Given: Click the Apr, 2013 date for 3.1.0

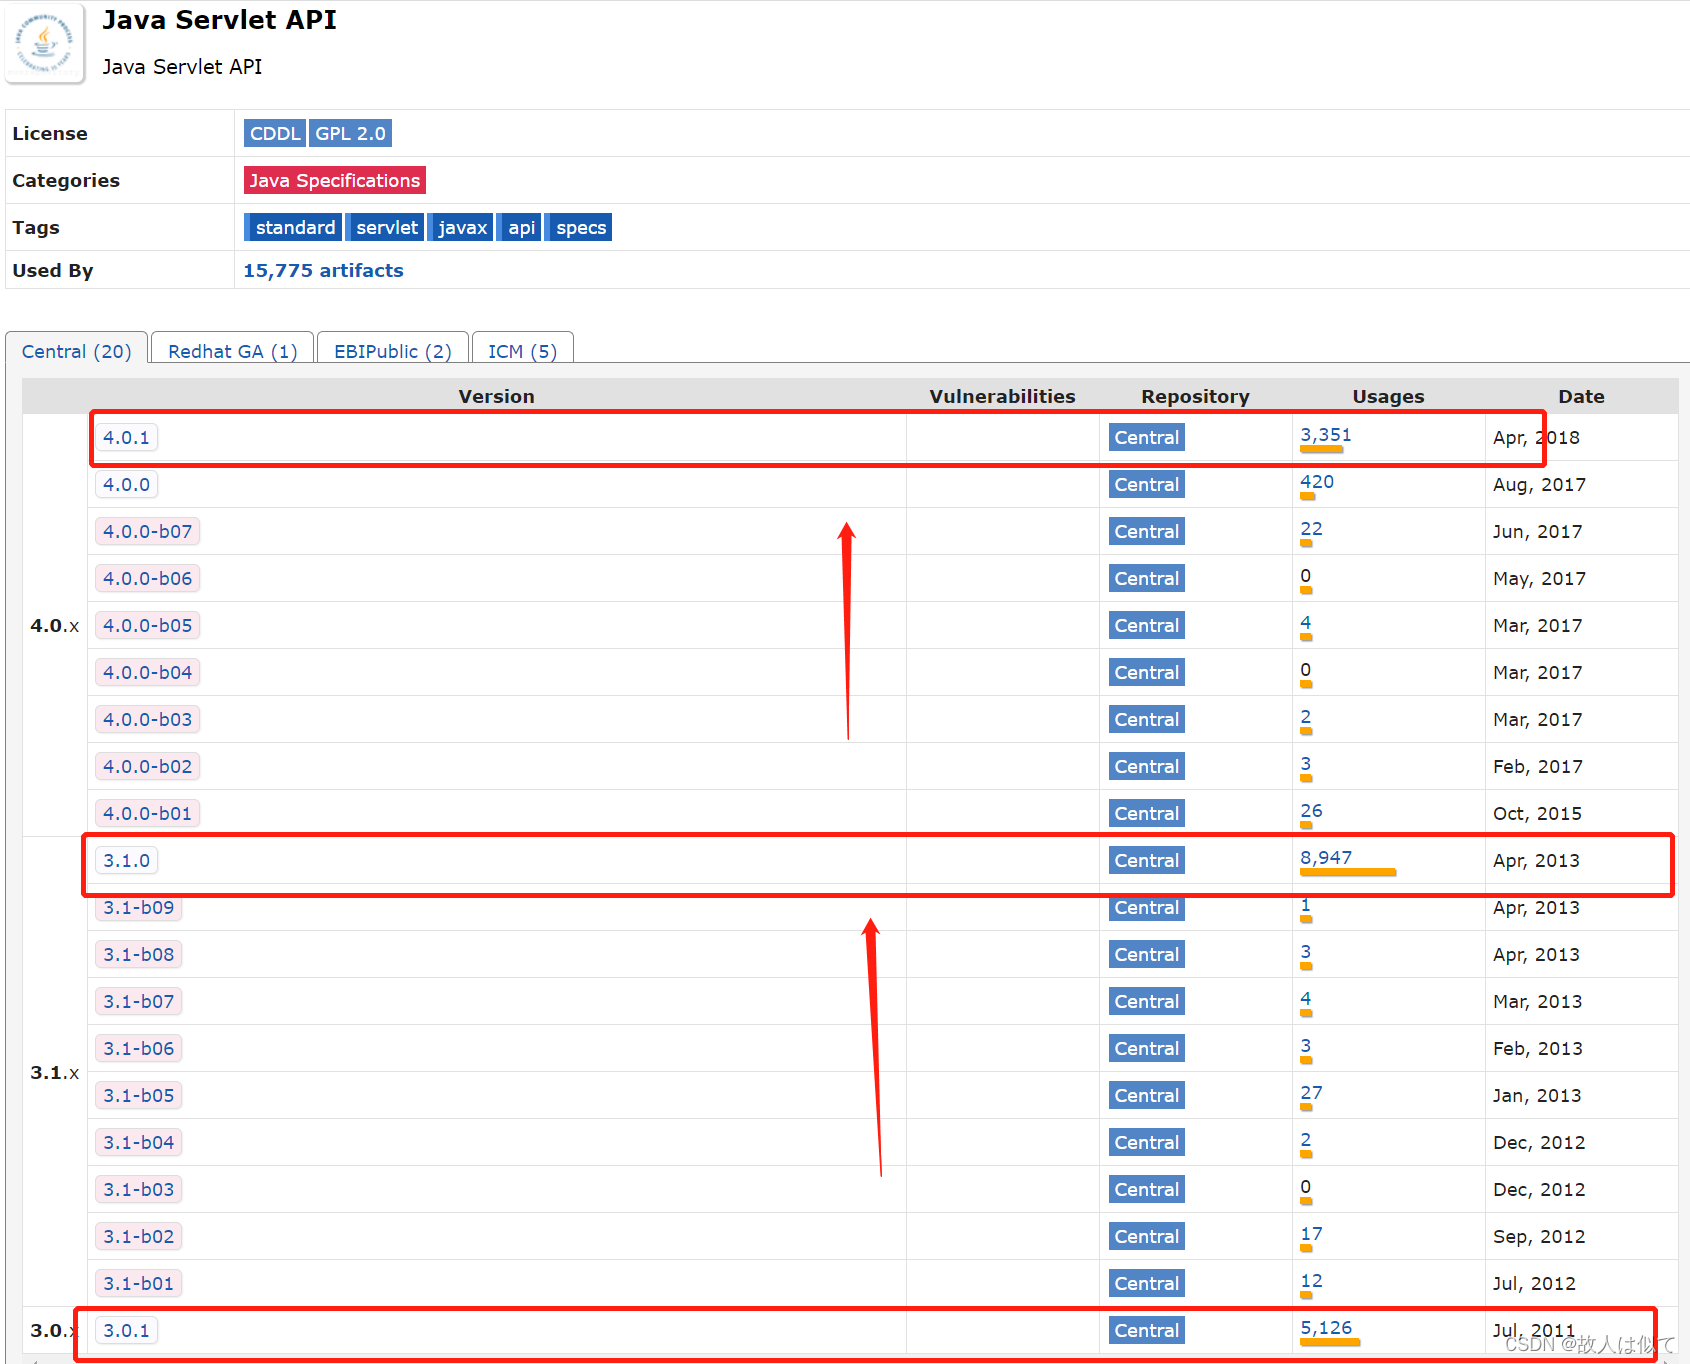Looking at the screenshot, I should click(x=1536, y=860).
